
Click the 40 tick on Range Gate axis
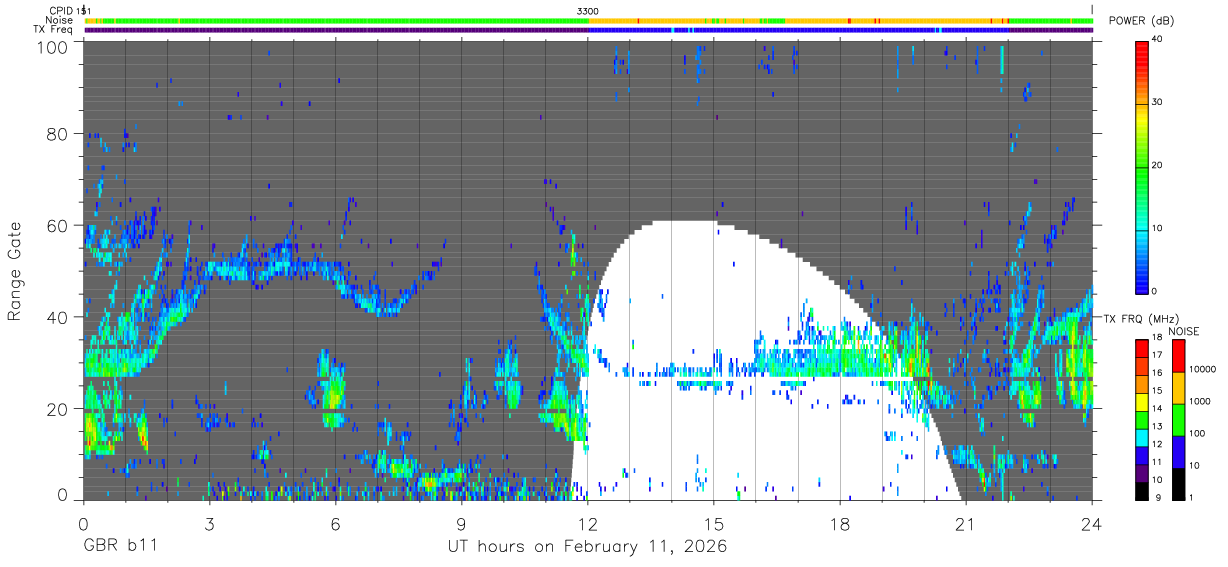tap(59, 317)
